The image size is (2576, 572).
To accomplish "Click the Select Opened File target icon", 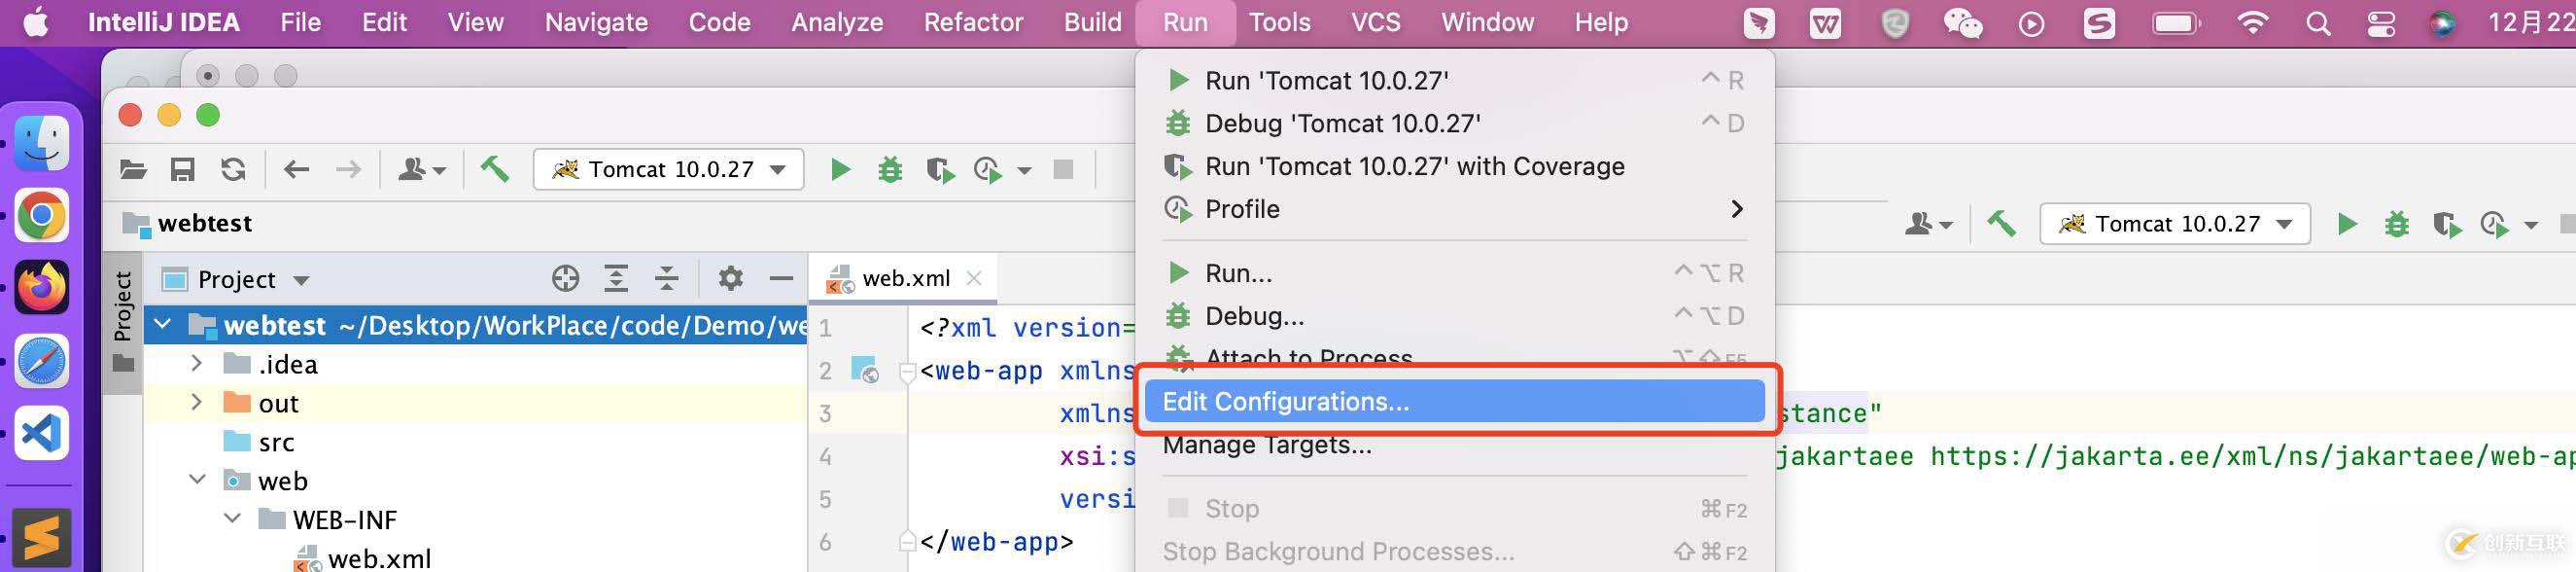I will (x=565, y=278).
